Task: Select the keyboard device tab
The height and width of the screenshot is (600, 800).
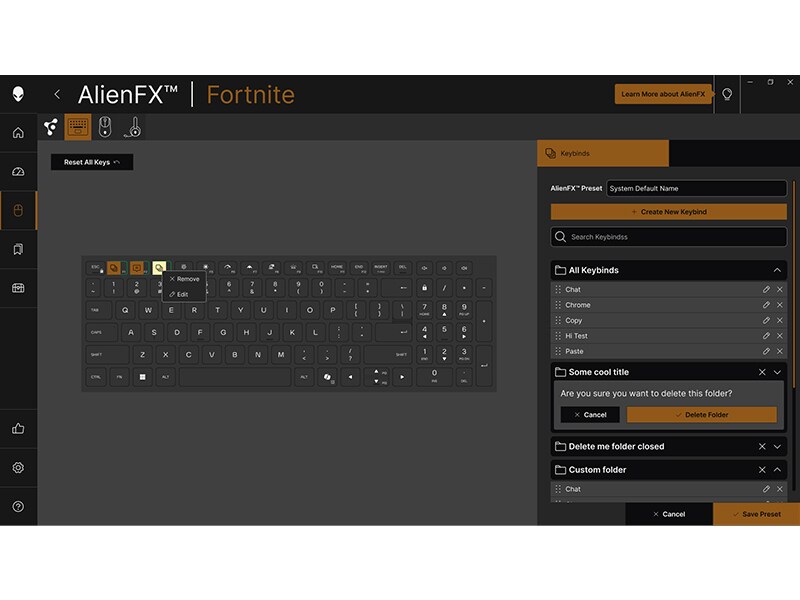Action: click(78, 127)
